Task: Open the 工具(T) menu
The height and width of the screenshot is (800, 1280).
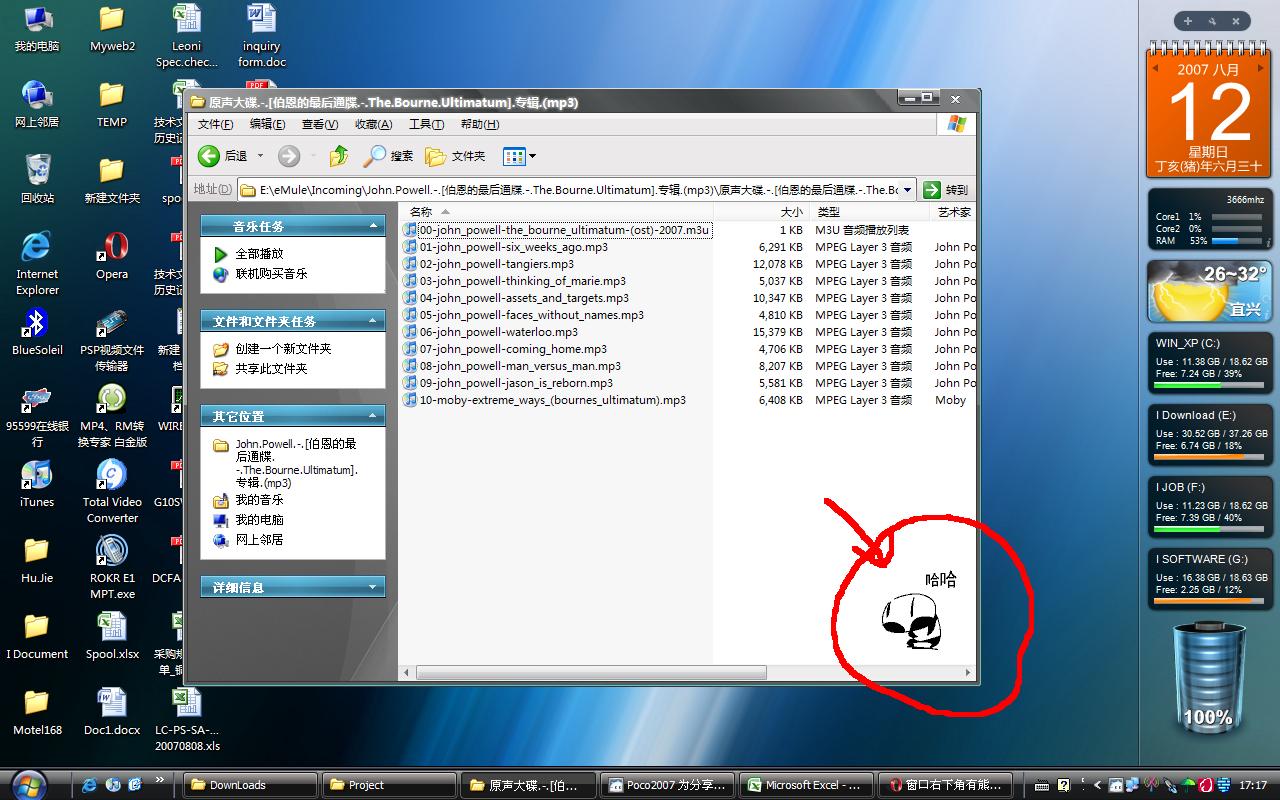Action: tap(426, 124)
